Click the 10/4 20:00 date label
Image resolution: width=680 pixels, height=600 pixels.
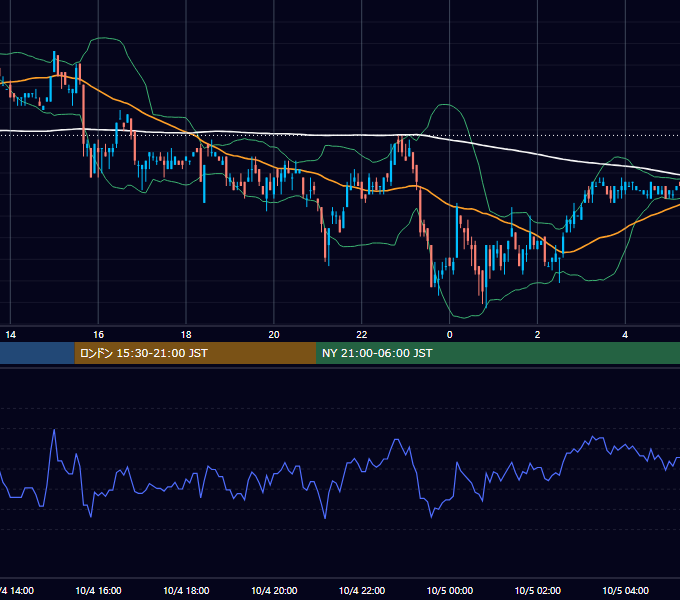[274, 590]
